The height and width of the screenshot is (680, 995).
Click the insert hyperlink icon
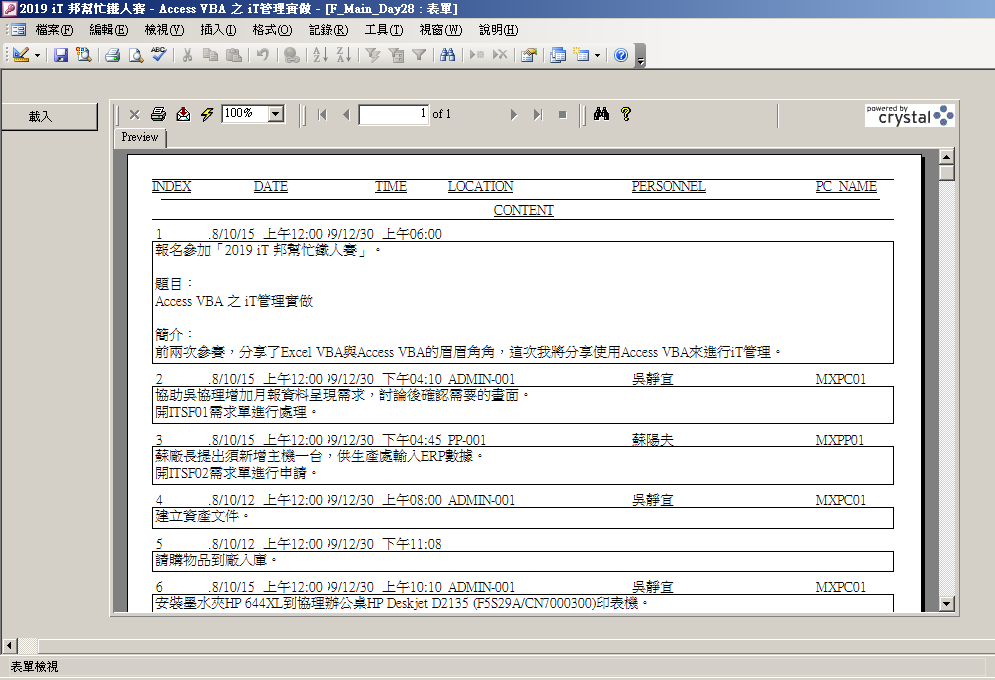(x=292, y=55)
